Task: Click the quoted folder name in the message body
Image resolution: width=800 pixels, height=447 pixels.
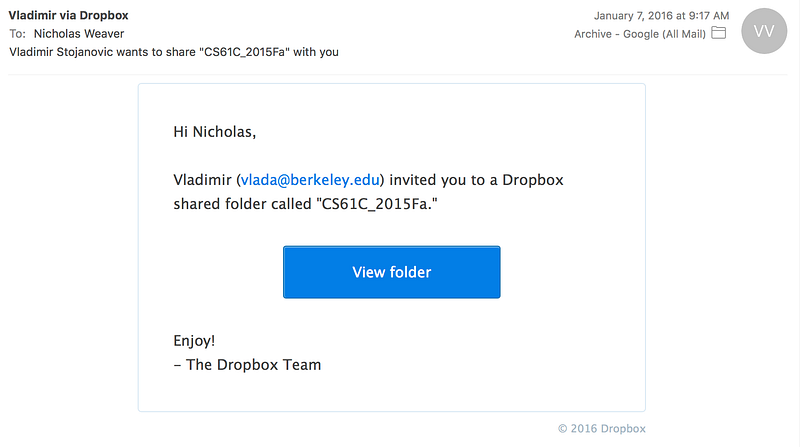Action: [378, 204]
